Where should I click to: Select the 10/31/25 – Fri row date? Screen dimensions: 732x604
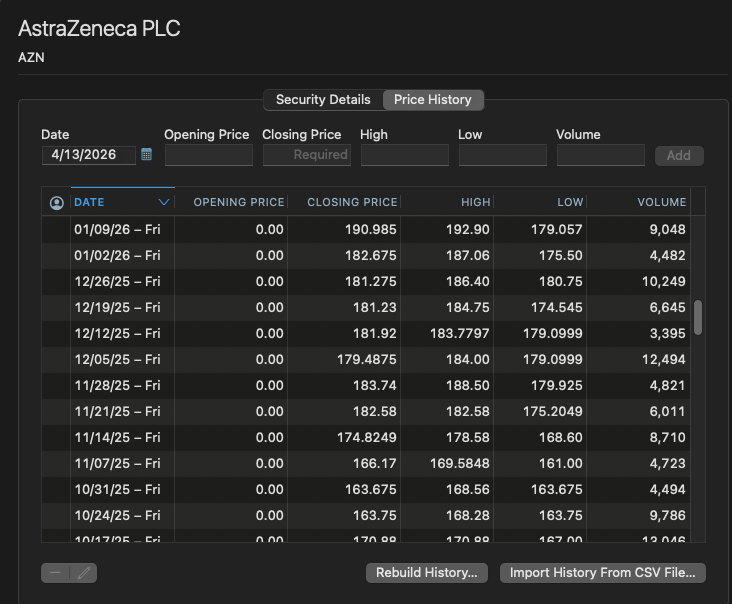(x=117, y=489)
